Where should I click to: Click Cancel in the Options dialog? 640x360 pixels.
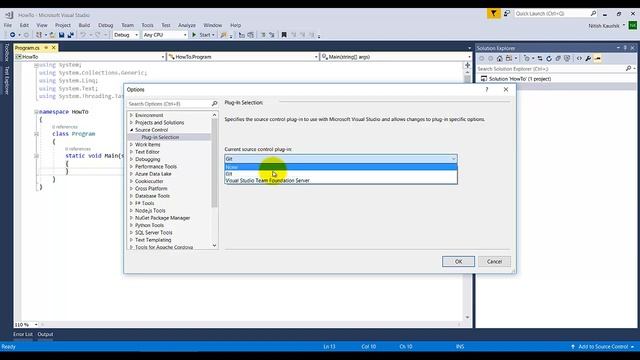point(494,262)
